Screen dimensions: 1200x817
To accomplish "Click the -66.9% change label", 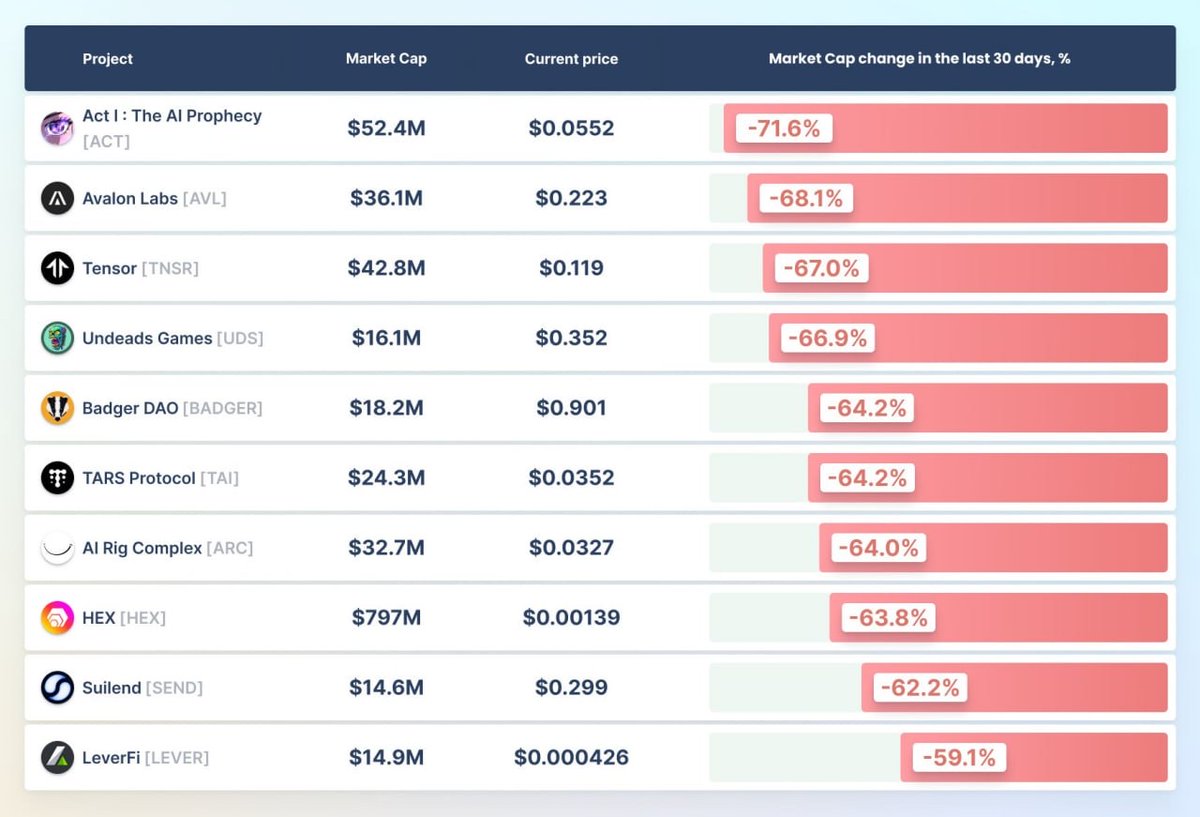I will (x=828, y=338).
